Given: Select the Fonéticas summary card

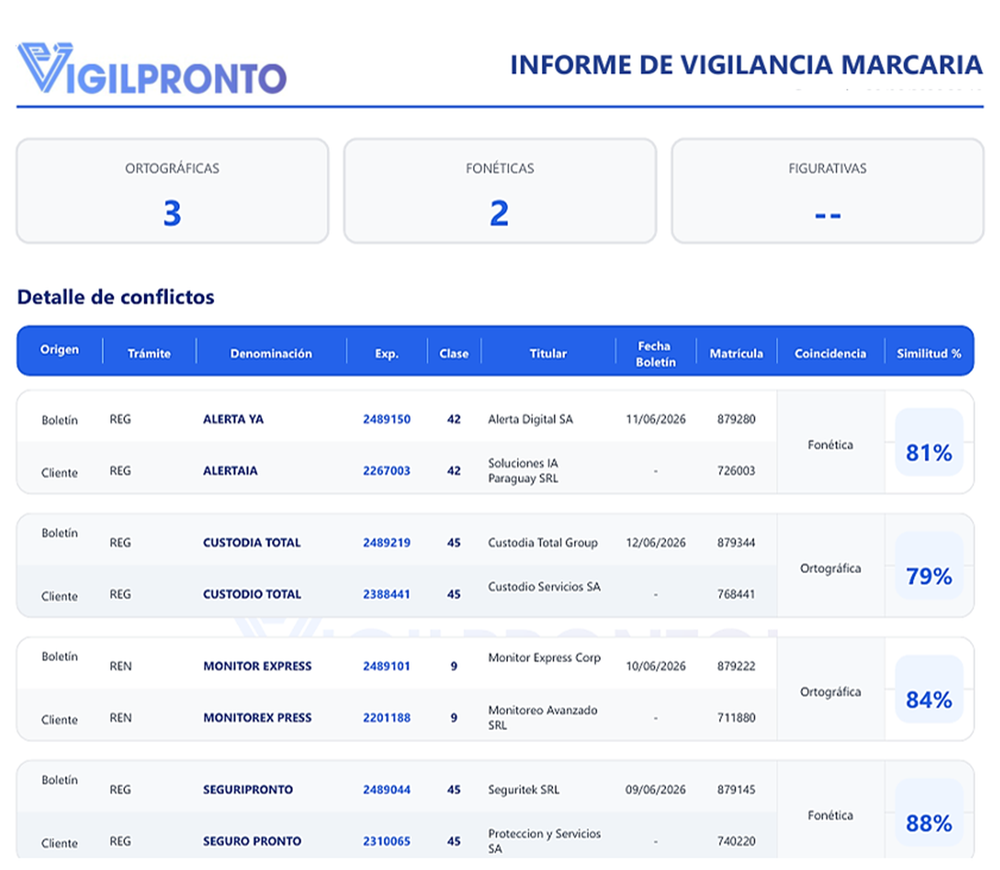Looking at the screenshot, I should pos(500,191).
